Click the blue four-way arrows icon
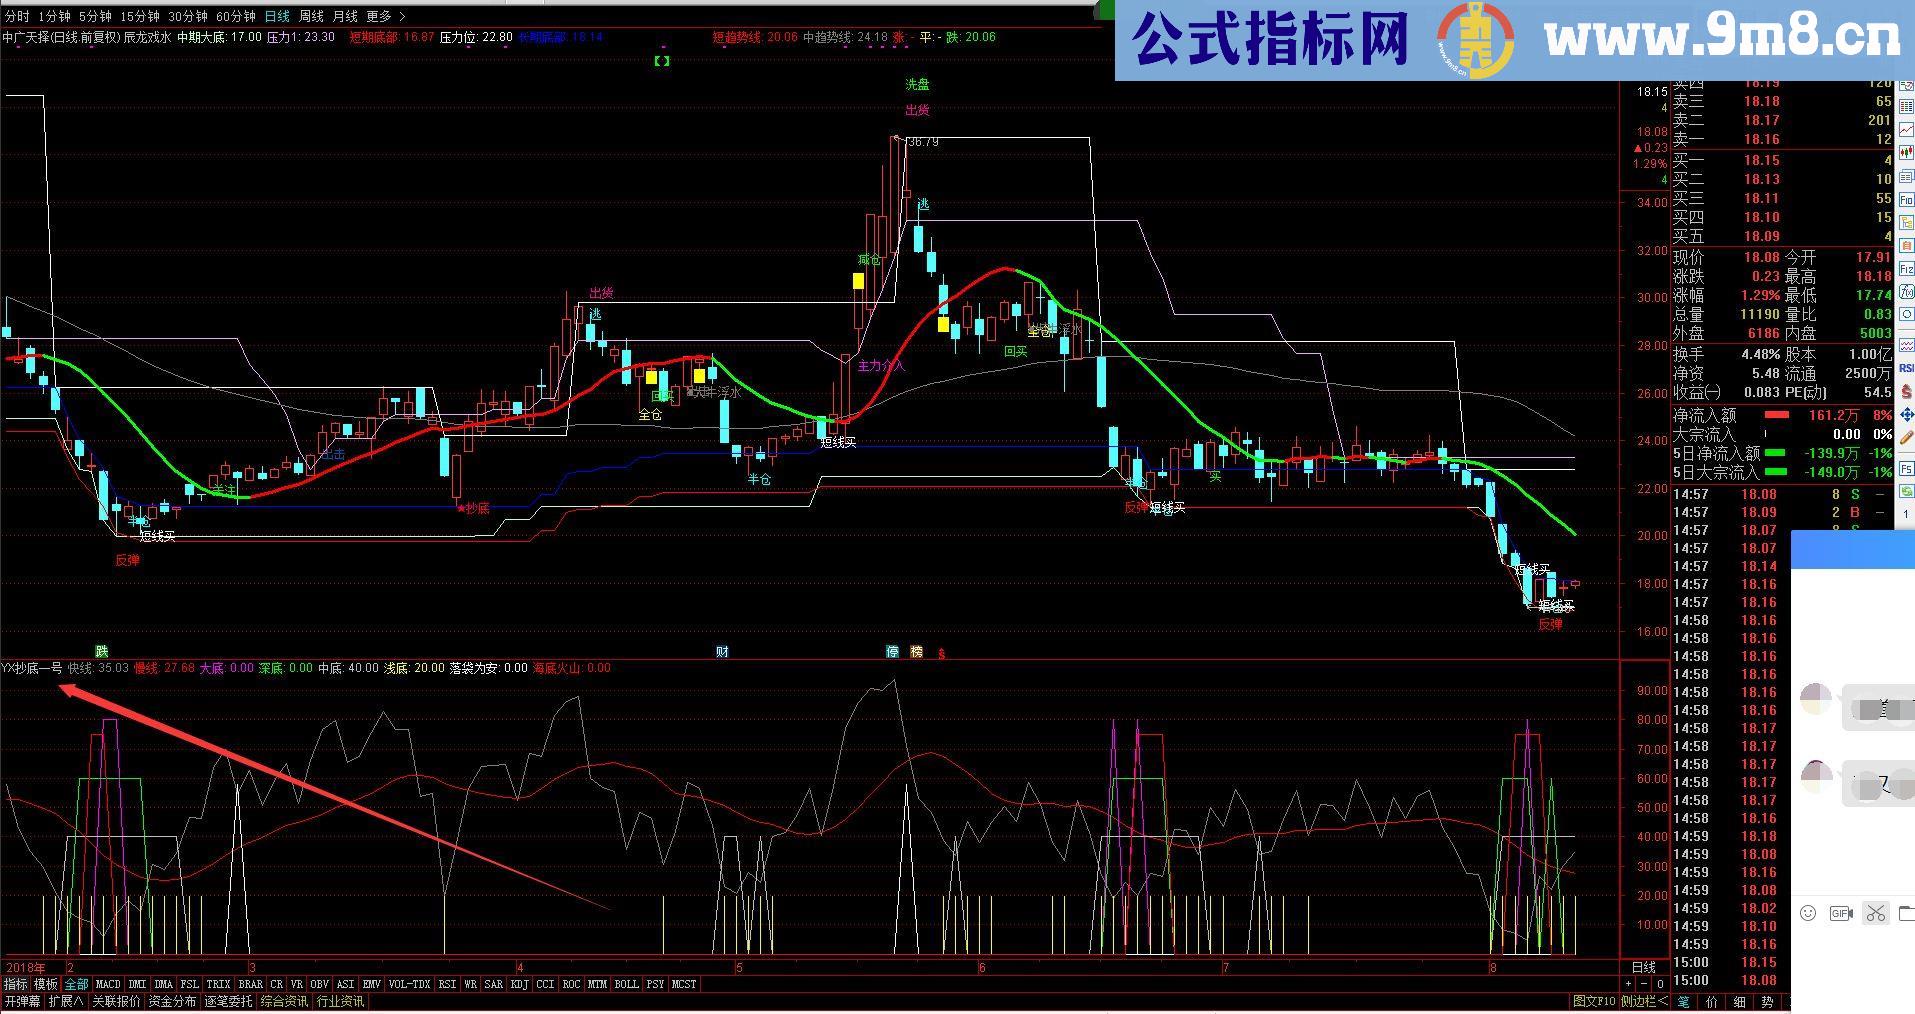Image resolution: width=1915 pixels, height=1014 pixels. point(1906,414)
